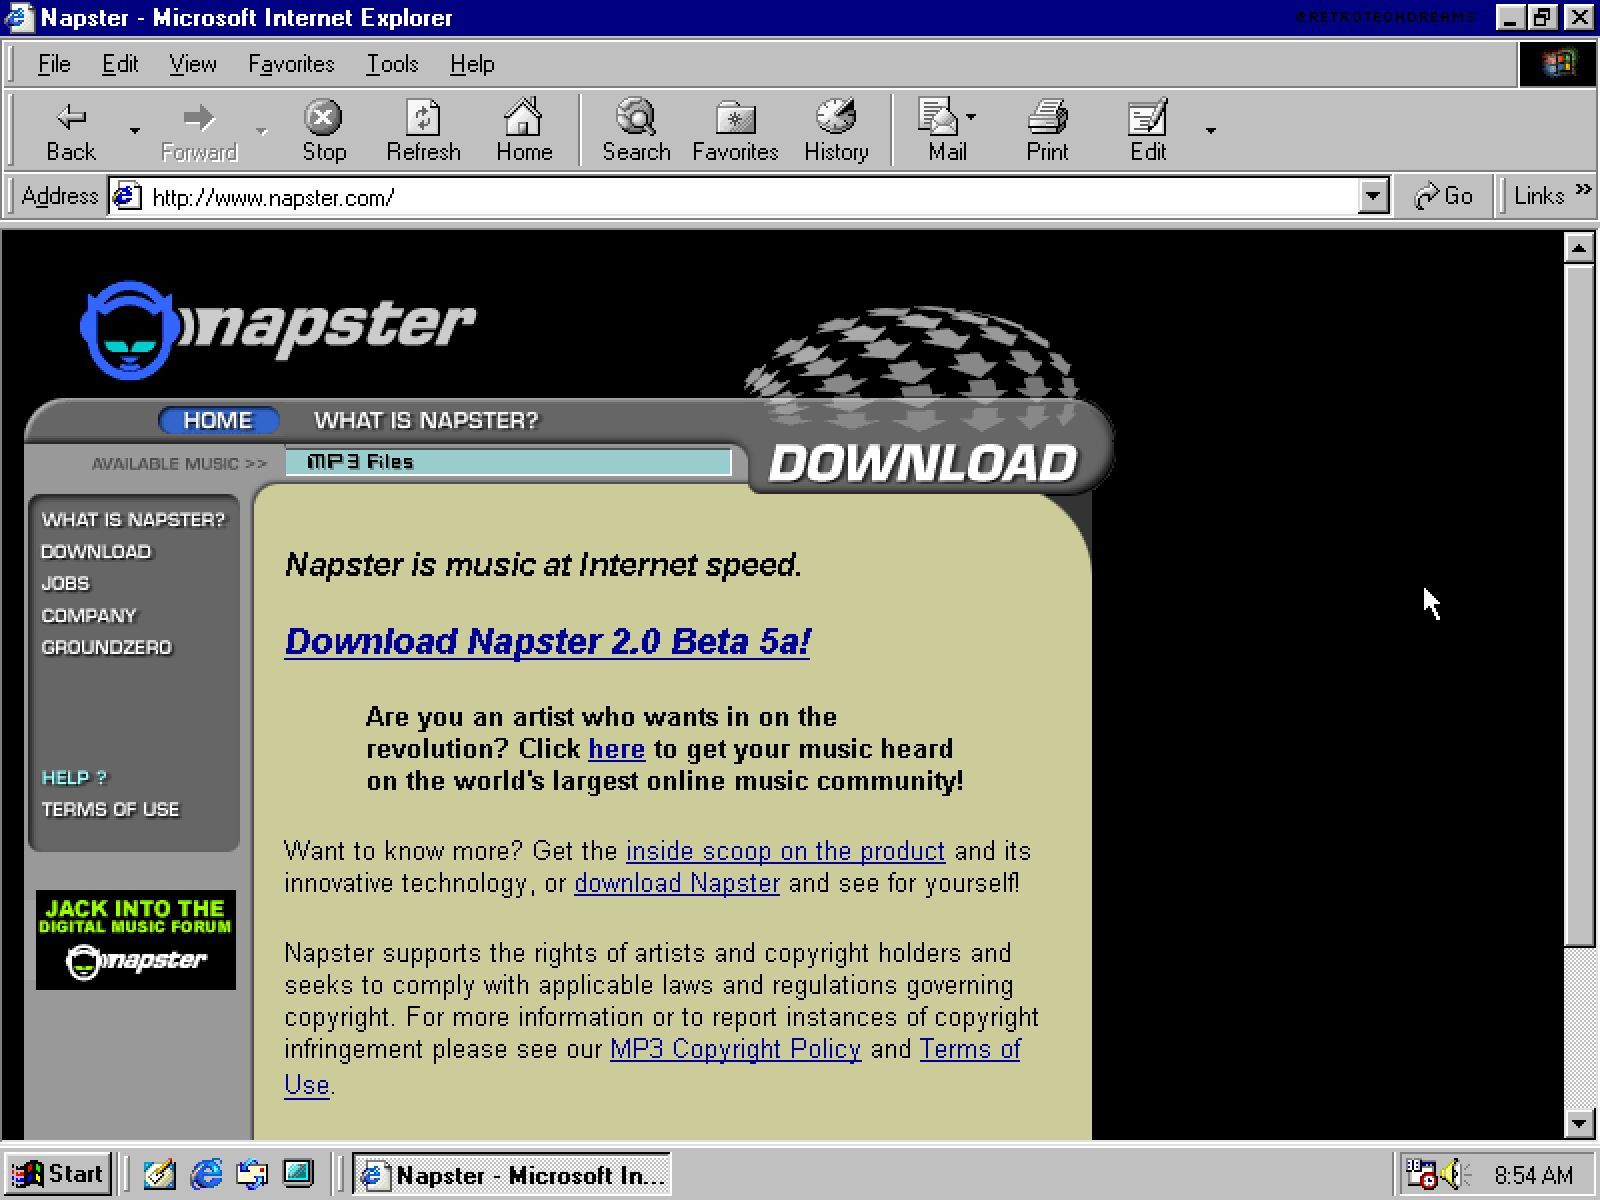Image resolution: width=1600 pixels, height=1200 pixels.
Task: Open the WHAT IS NAPSTER? top tab
Action: [x=426, y=420]
